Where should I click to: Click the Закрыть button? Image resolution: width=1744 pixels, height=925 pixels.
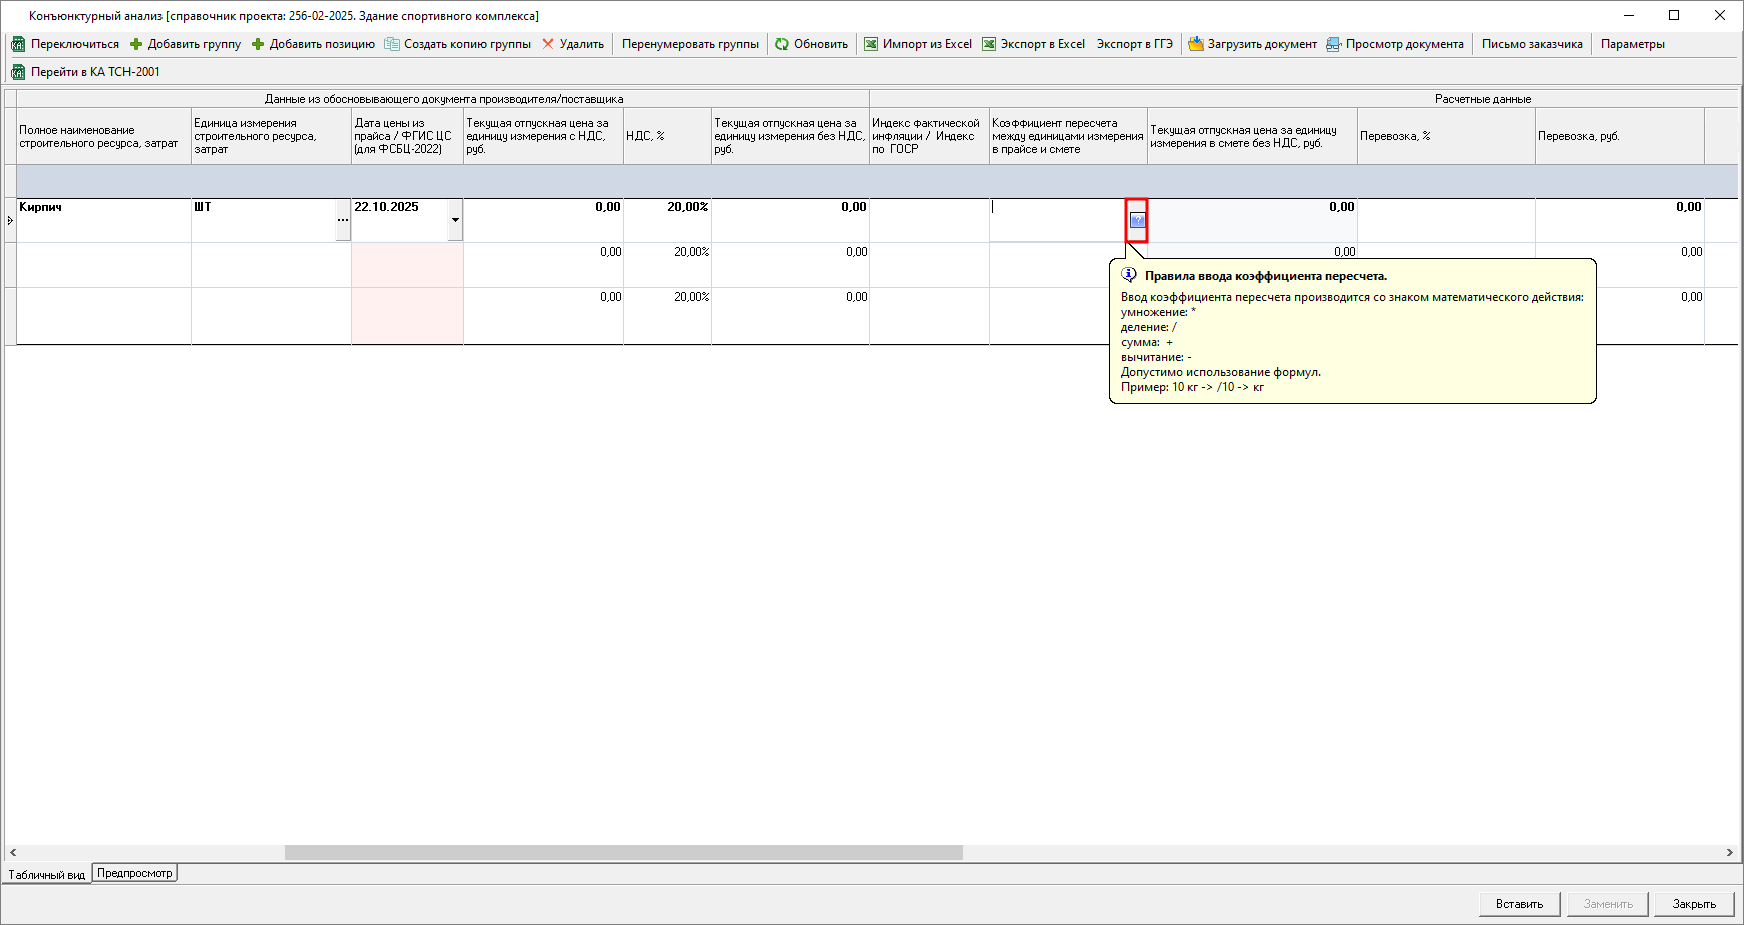1693,904
